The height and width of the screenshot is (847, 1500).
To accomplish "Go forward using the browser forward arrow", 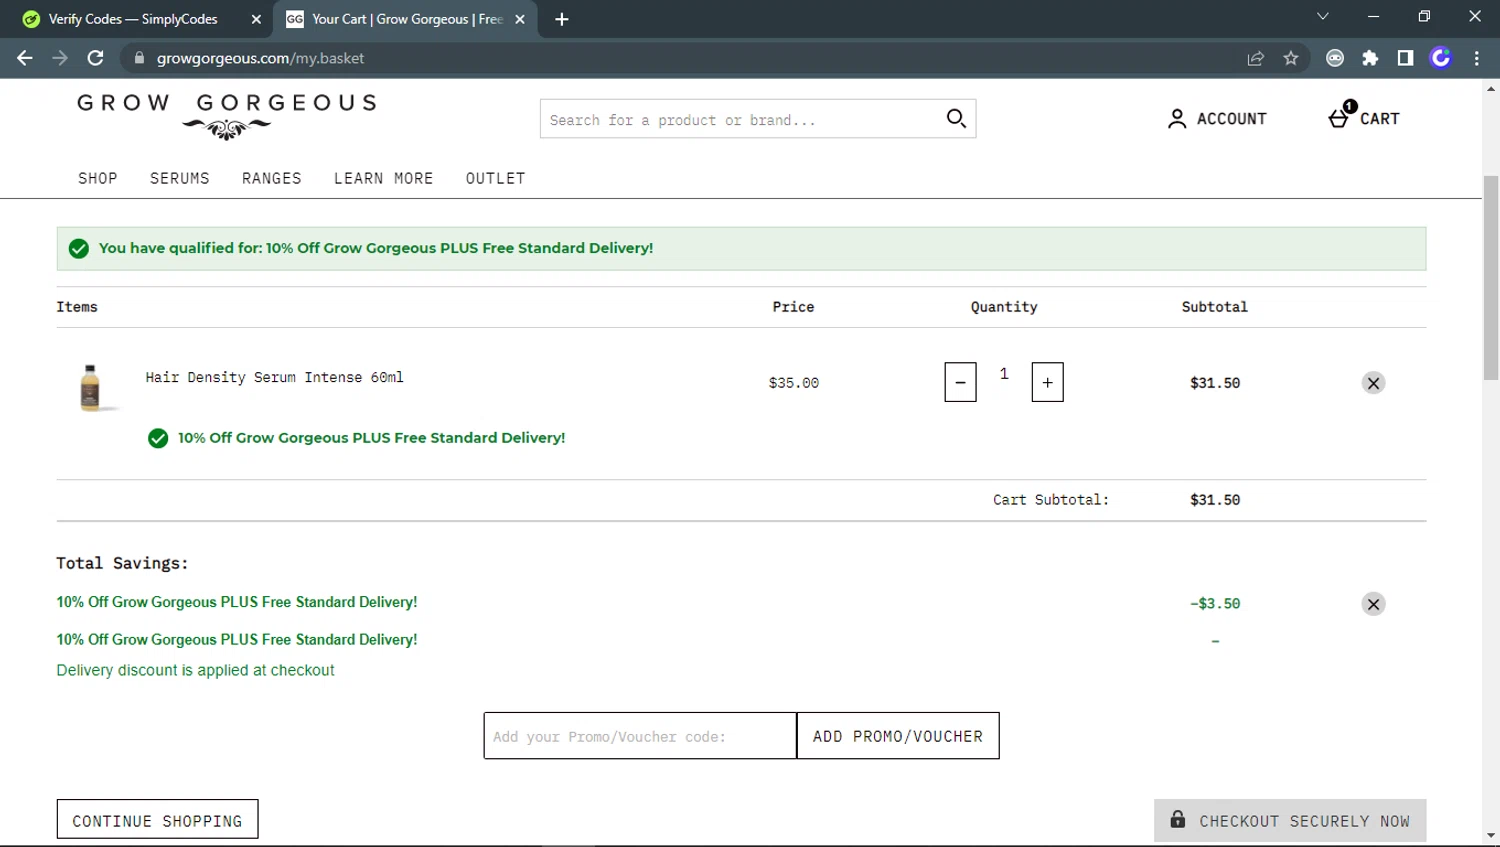I will point(60,58).
